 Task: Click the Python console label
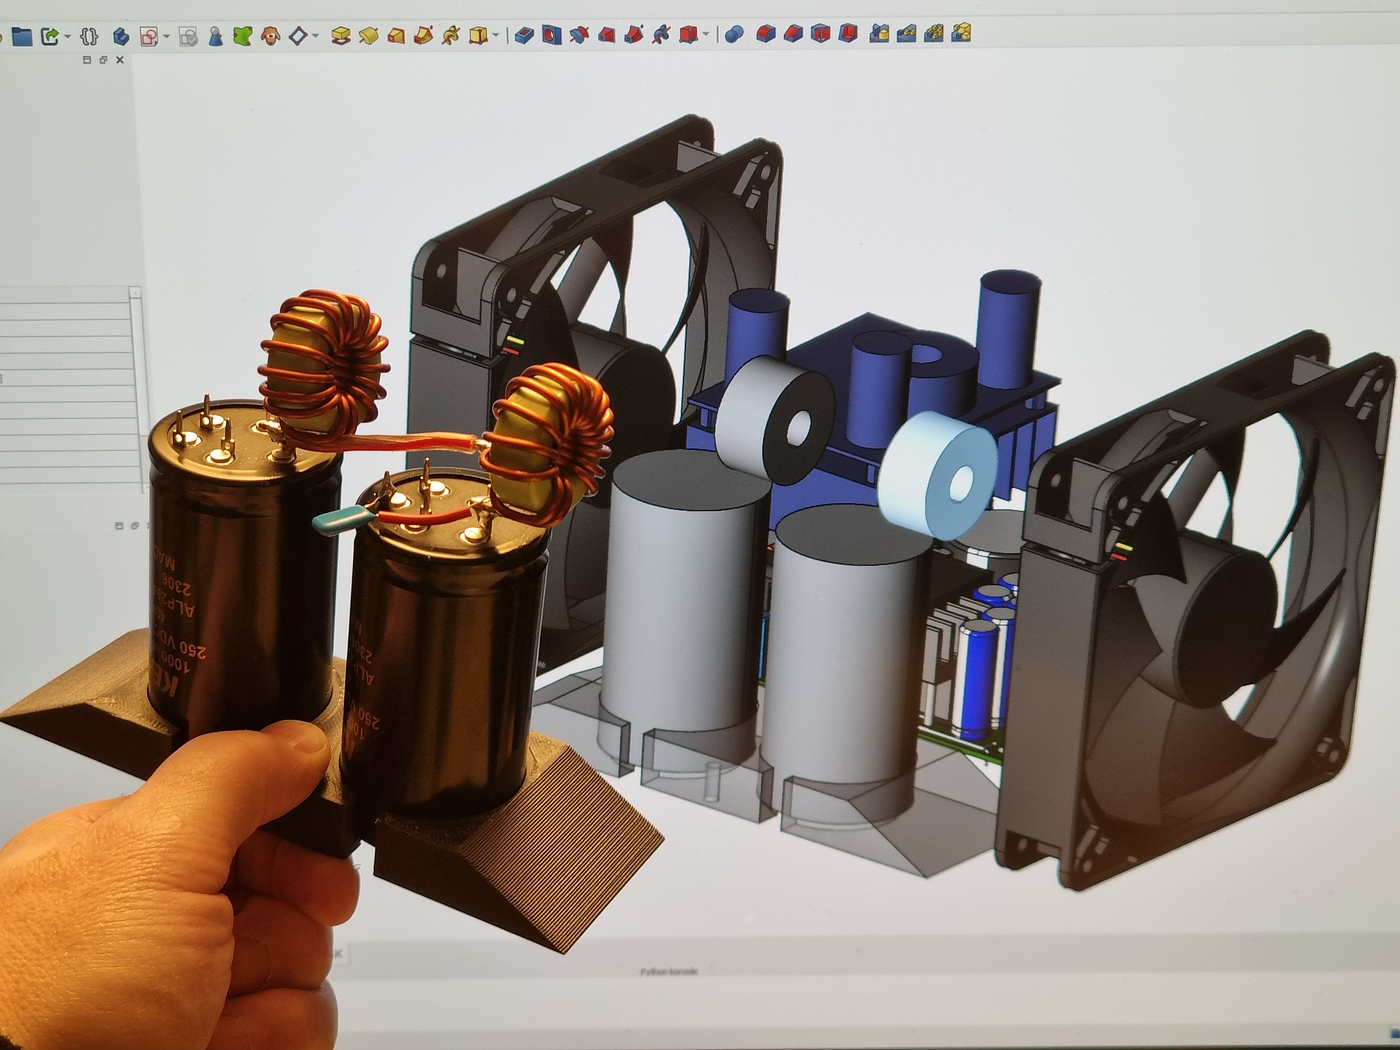[x=669, y=971]
